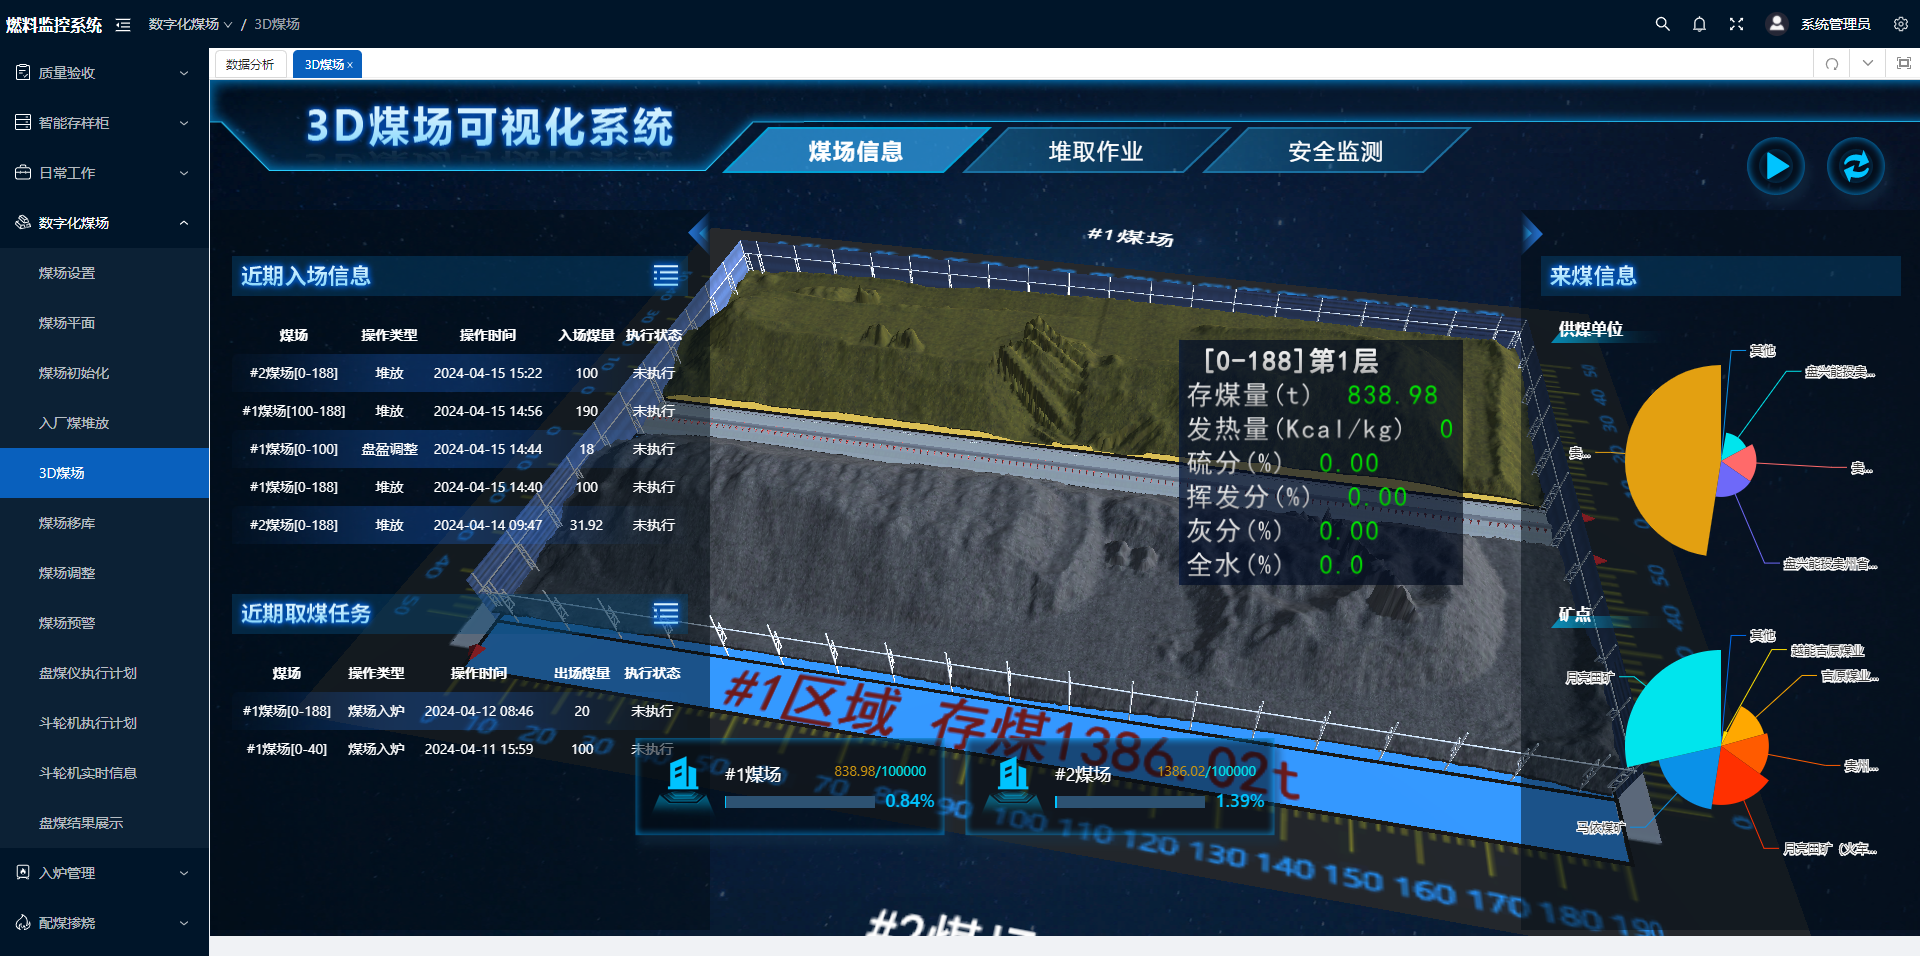
Task: Close the 3D煤场 page tab
Action: 350,65
